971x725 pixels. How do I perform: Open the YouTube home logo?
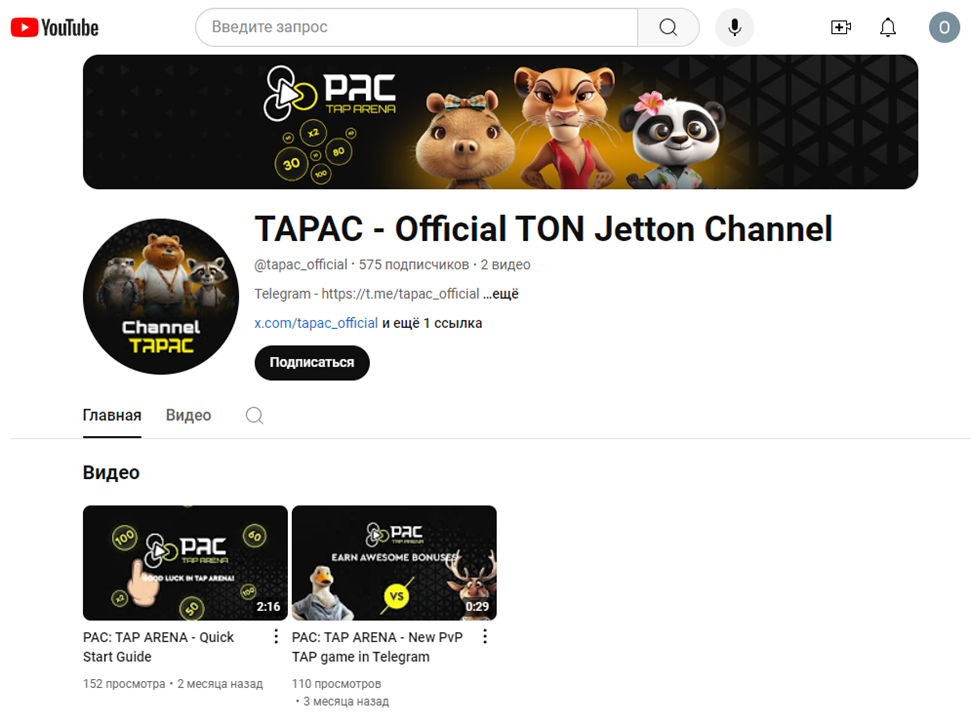point(54,27)
